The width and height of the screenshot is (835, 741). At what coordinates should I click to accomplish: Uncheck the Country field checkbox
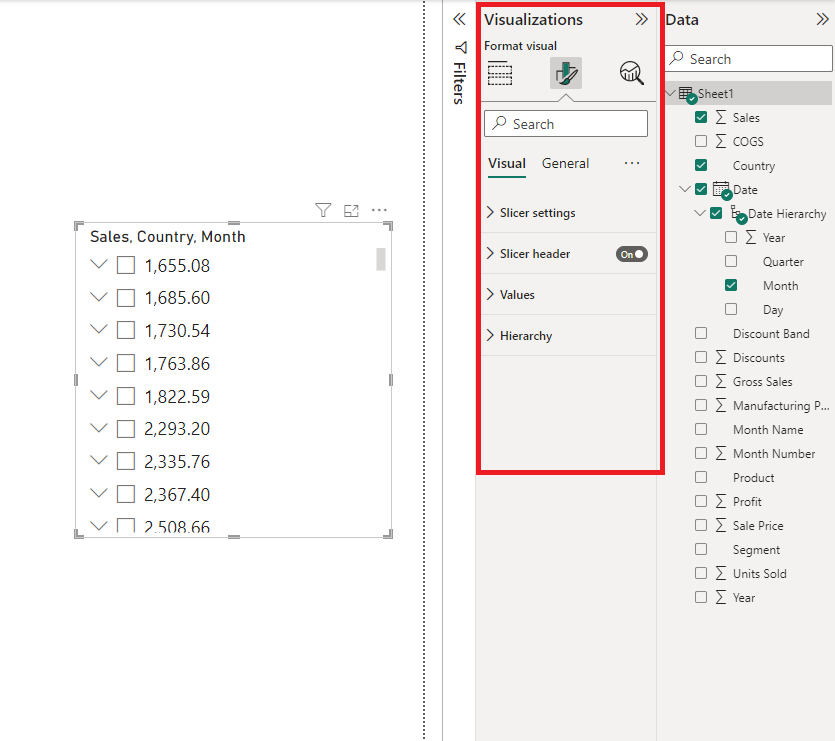(x=701, y=165)
